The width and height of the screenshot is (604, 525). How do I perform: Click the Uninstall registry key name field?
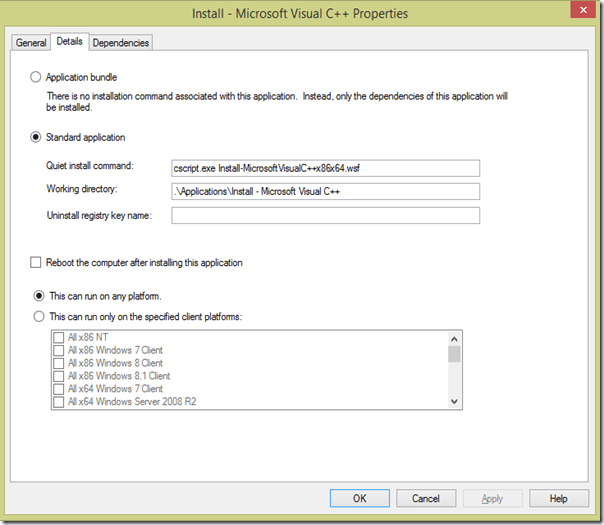click(325, 215)
